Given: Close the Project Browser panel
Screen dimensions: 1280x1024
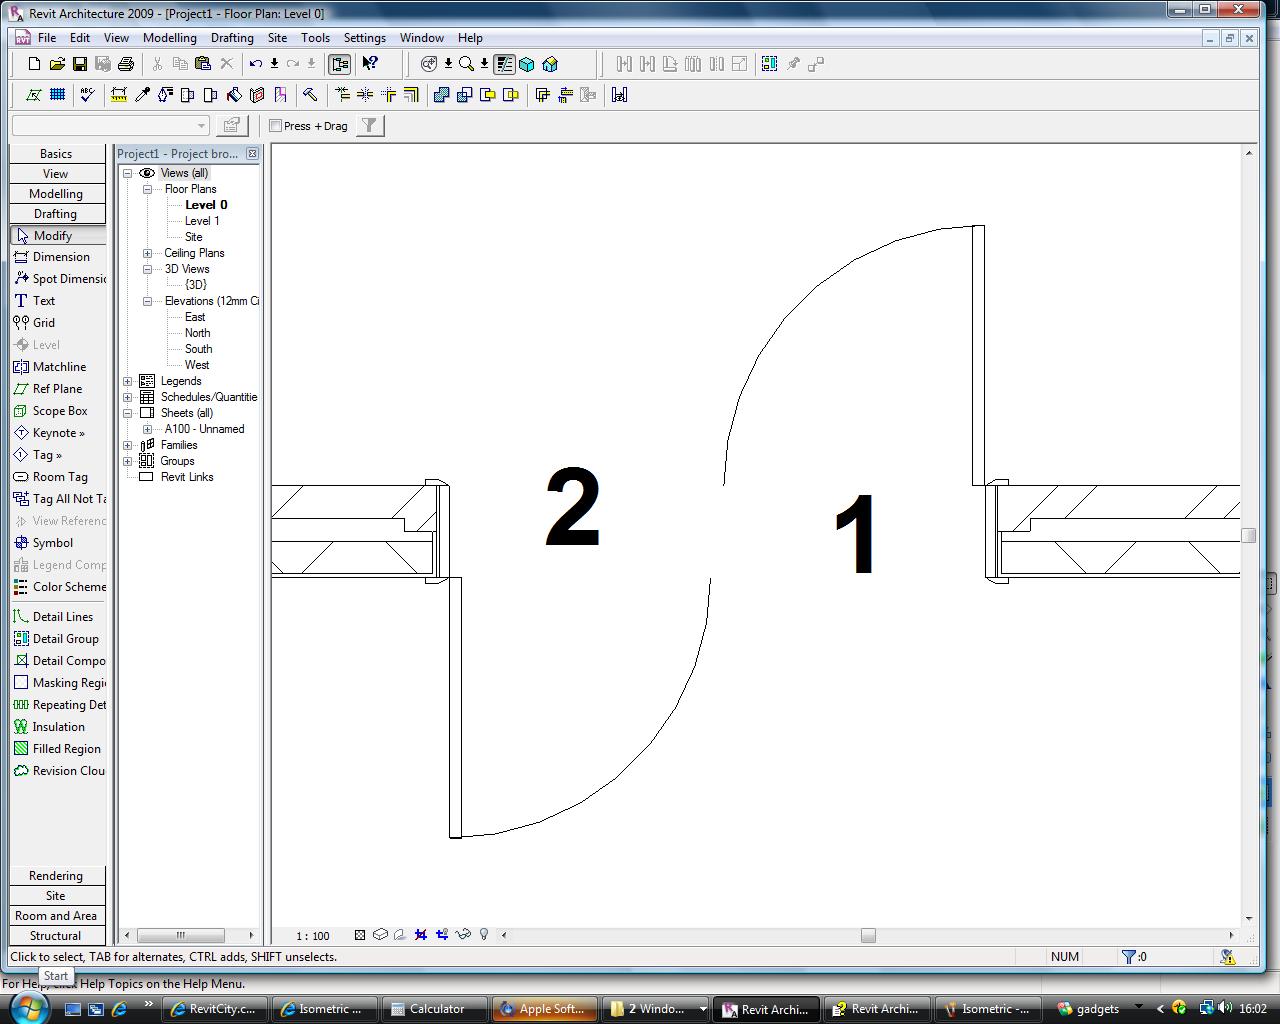Looking at the screenshot, I should point(252,154).
